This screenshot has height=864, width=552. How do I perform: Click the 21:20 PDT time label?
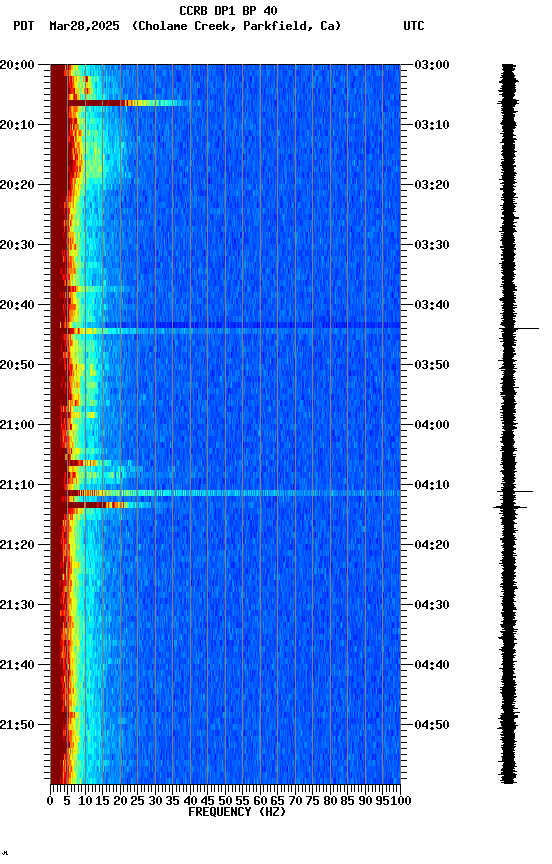17,546
